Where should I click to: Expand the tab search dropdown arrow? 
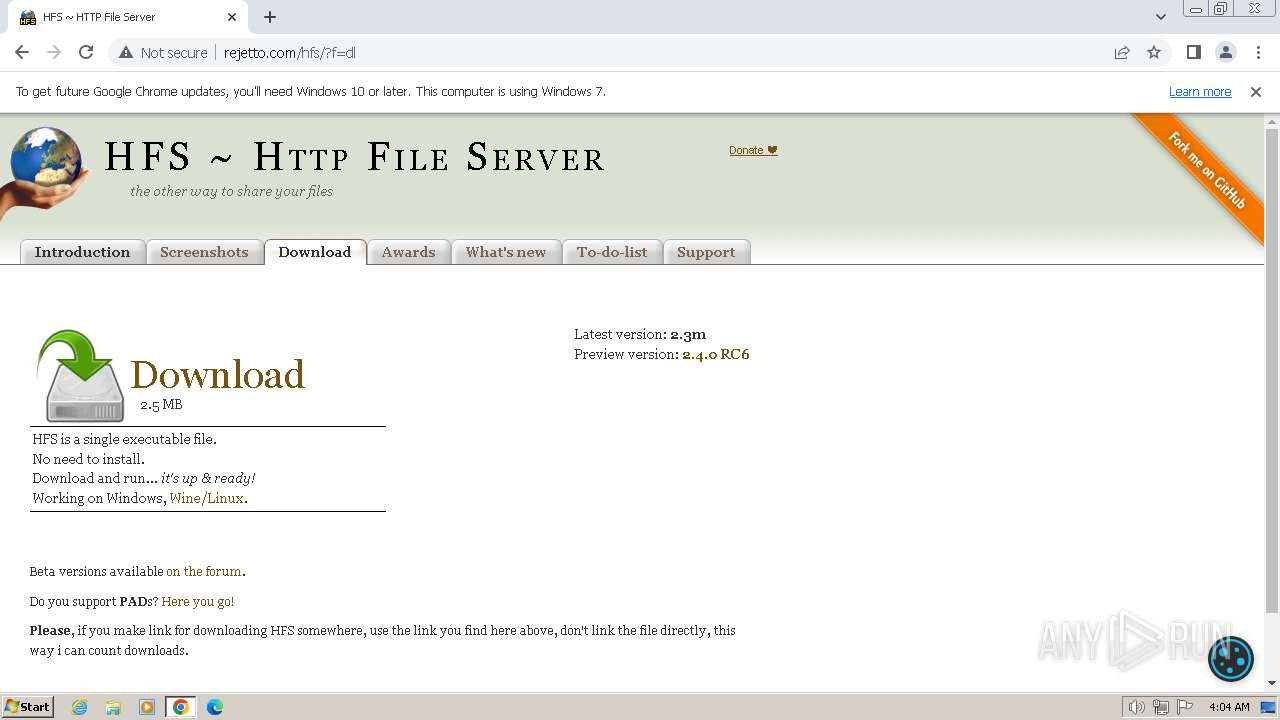(1160, 17)
